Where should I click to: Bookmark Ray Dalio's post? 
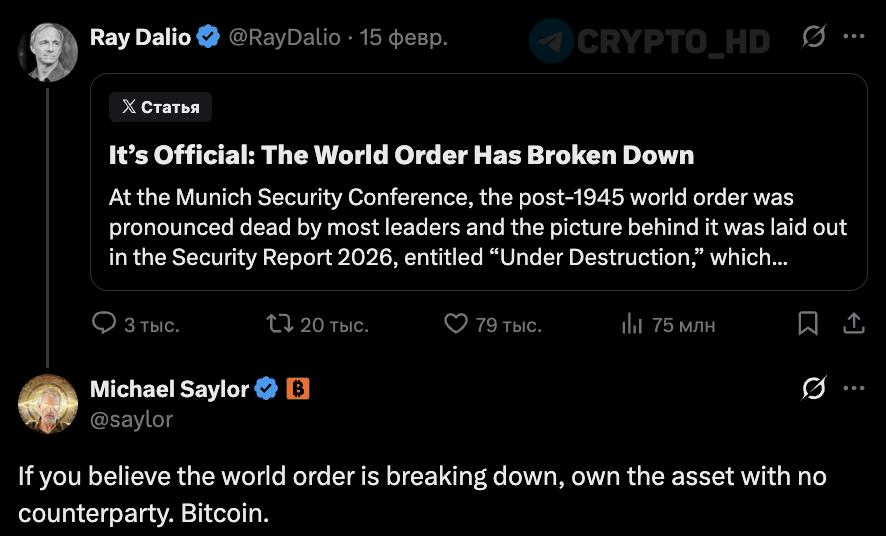(x=808, y=324)
